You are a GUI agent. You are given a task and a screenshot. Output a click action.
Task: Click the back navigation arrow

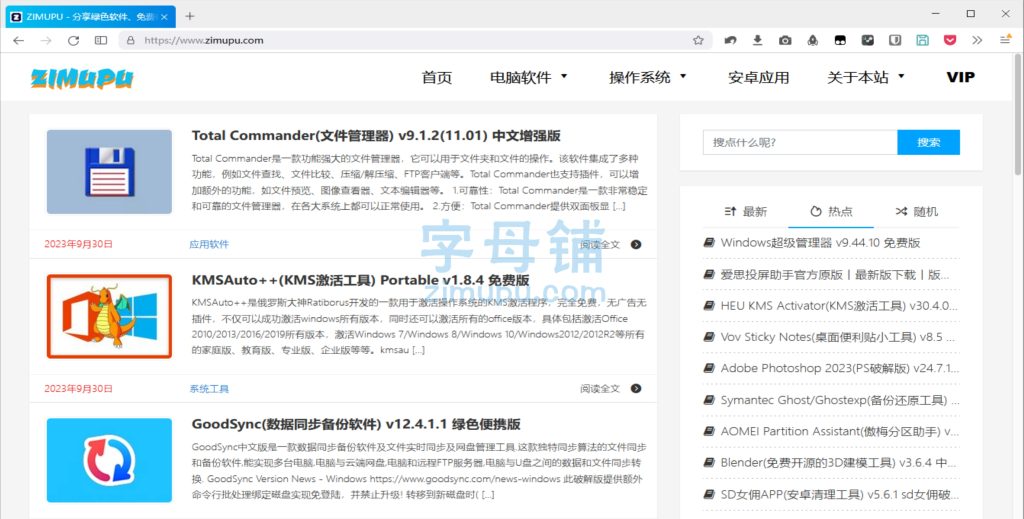[18, 40]
